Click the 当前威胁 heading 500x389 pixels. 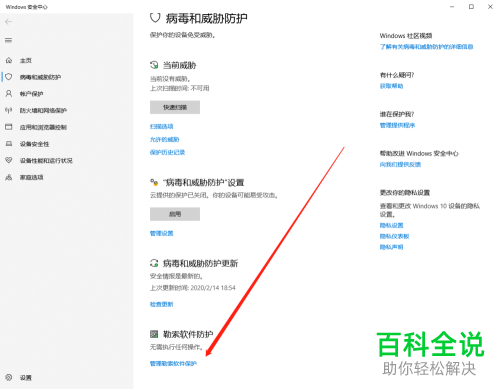click(x=179, y=65)
